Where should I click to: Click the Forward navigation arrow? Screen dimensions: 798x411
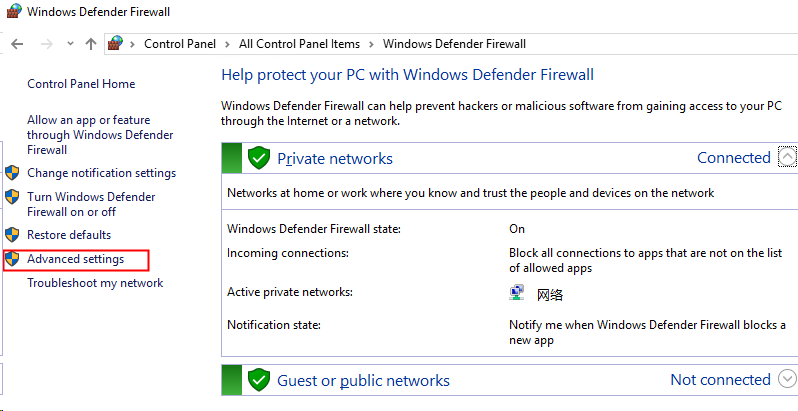pyautogui.click(x=45, y=44)
